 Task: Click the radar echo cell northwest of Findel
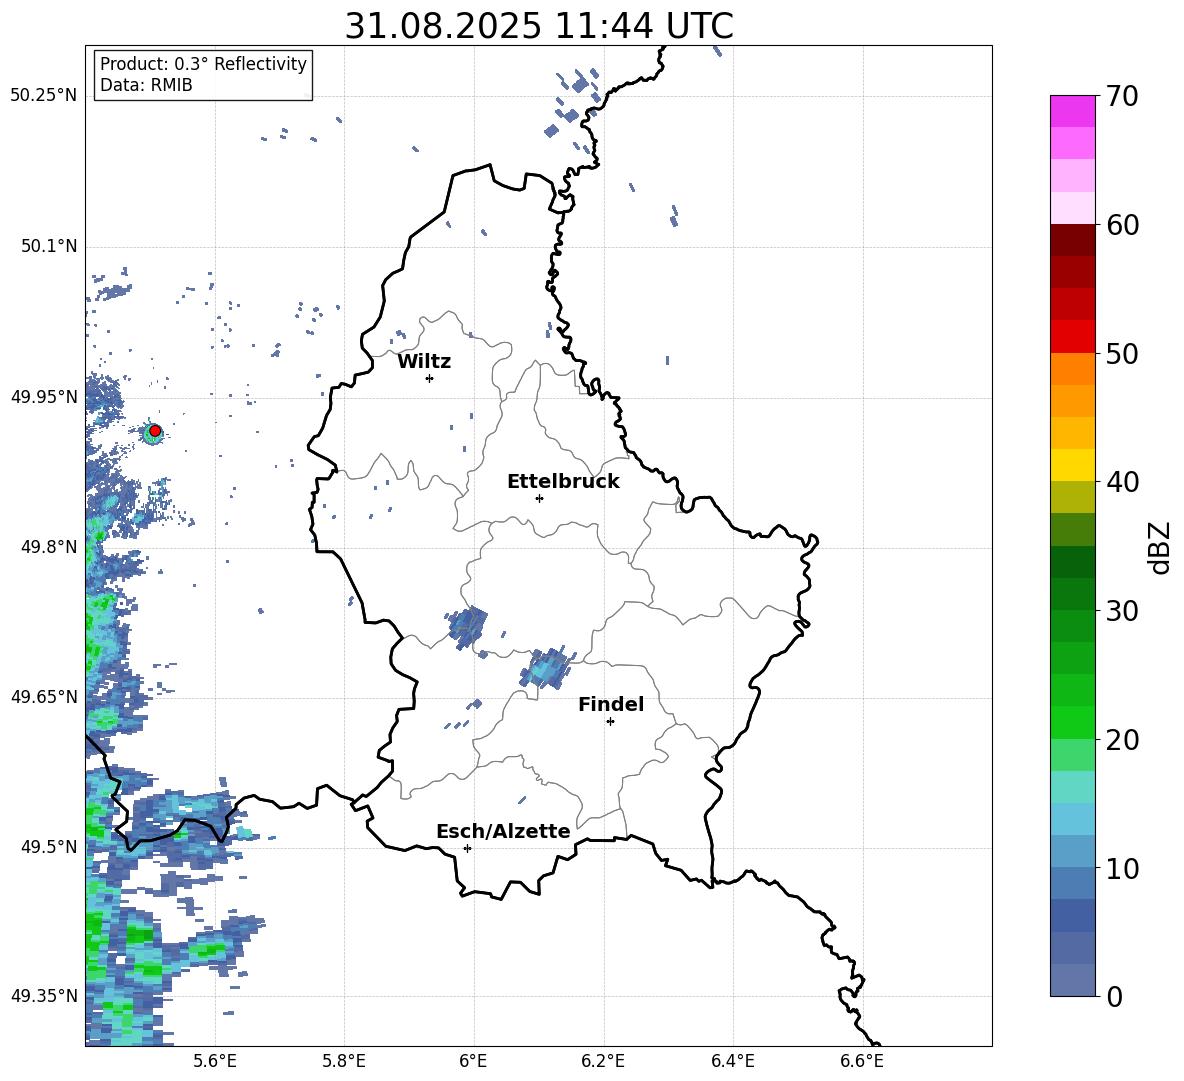tap(545, 668)
